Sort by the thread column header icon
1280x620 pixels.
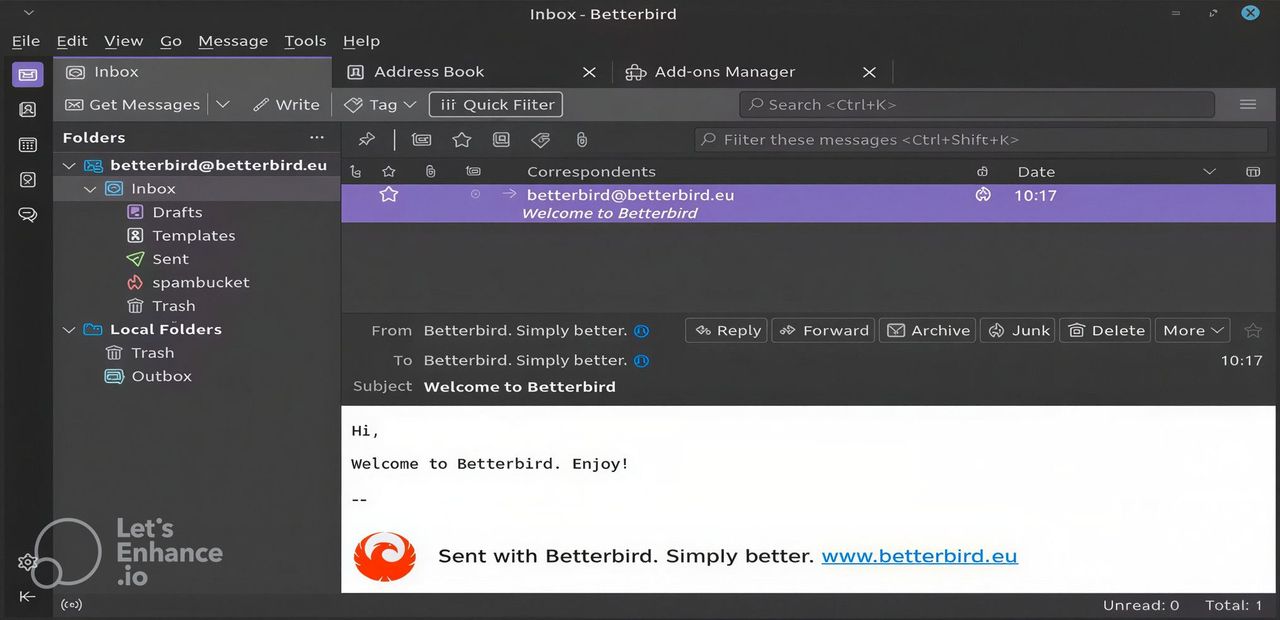tap(355, 172)
